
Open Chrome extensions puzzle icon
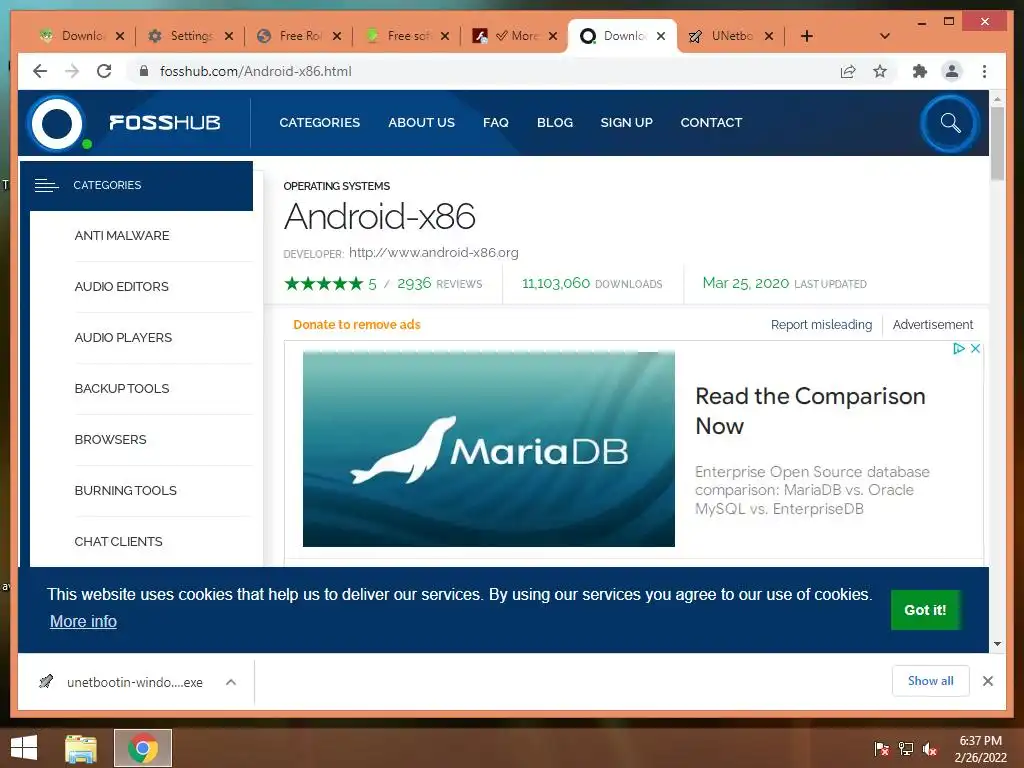point(920,71)
